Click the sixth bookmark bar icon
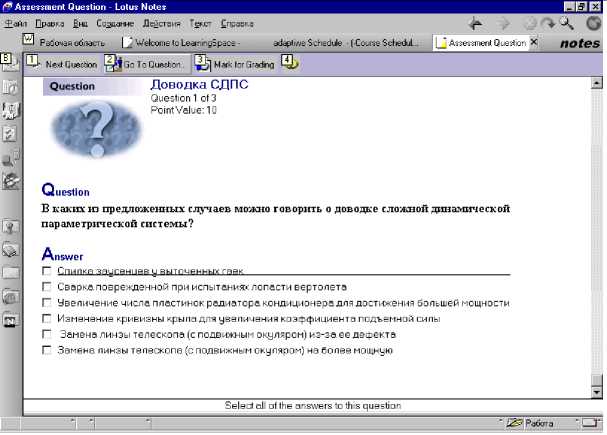The image size is (607, 435). [x=10, y=181]
